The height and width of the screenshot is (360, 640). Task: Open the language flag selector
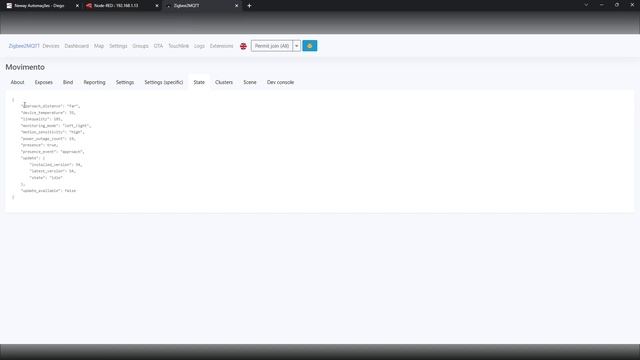(243, 46)
